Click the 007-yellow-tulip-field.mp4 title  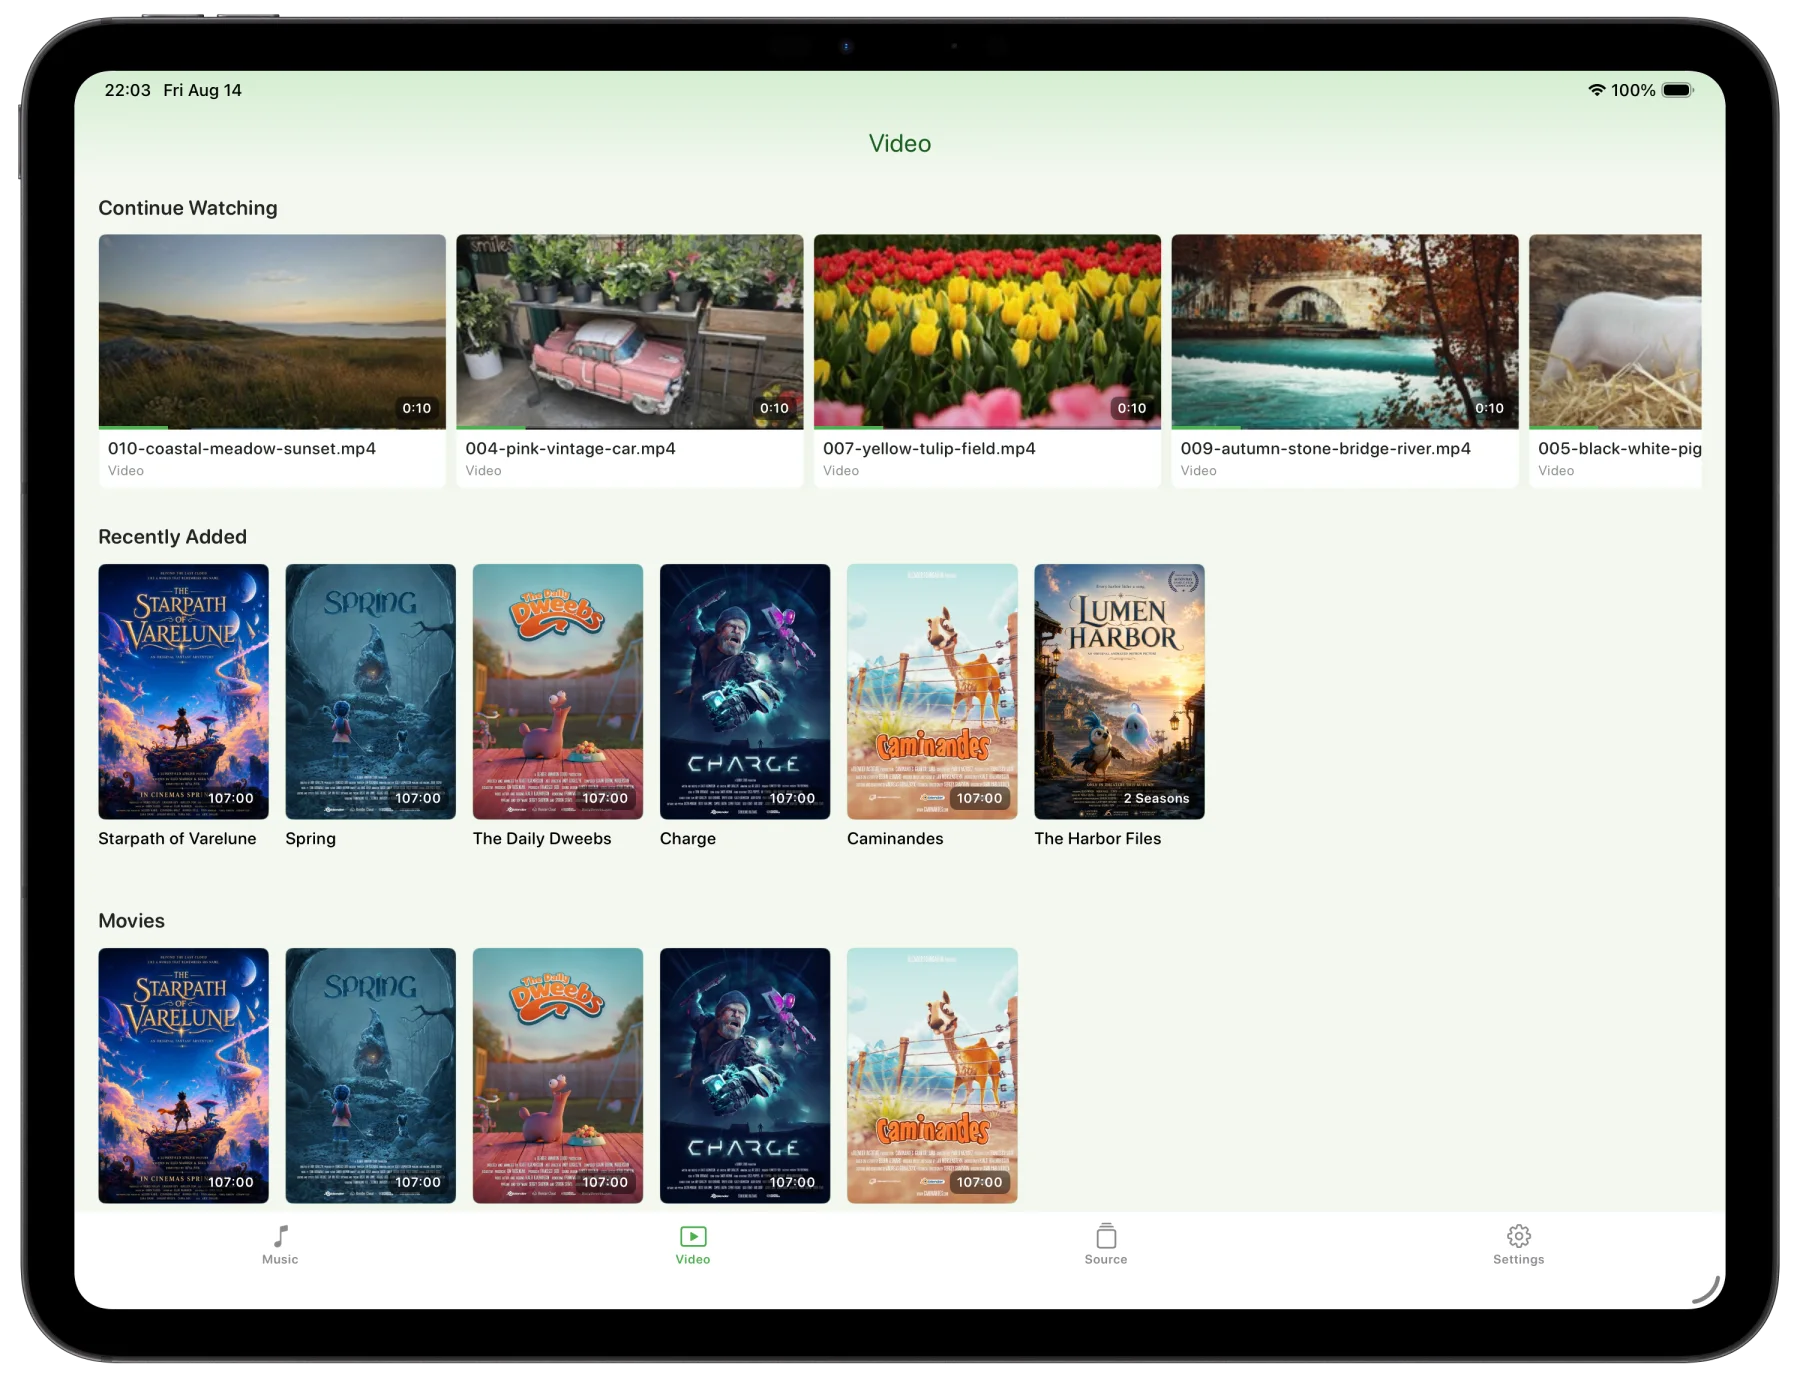click(929, 448)
